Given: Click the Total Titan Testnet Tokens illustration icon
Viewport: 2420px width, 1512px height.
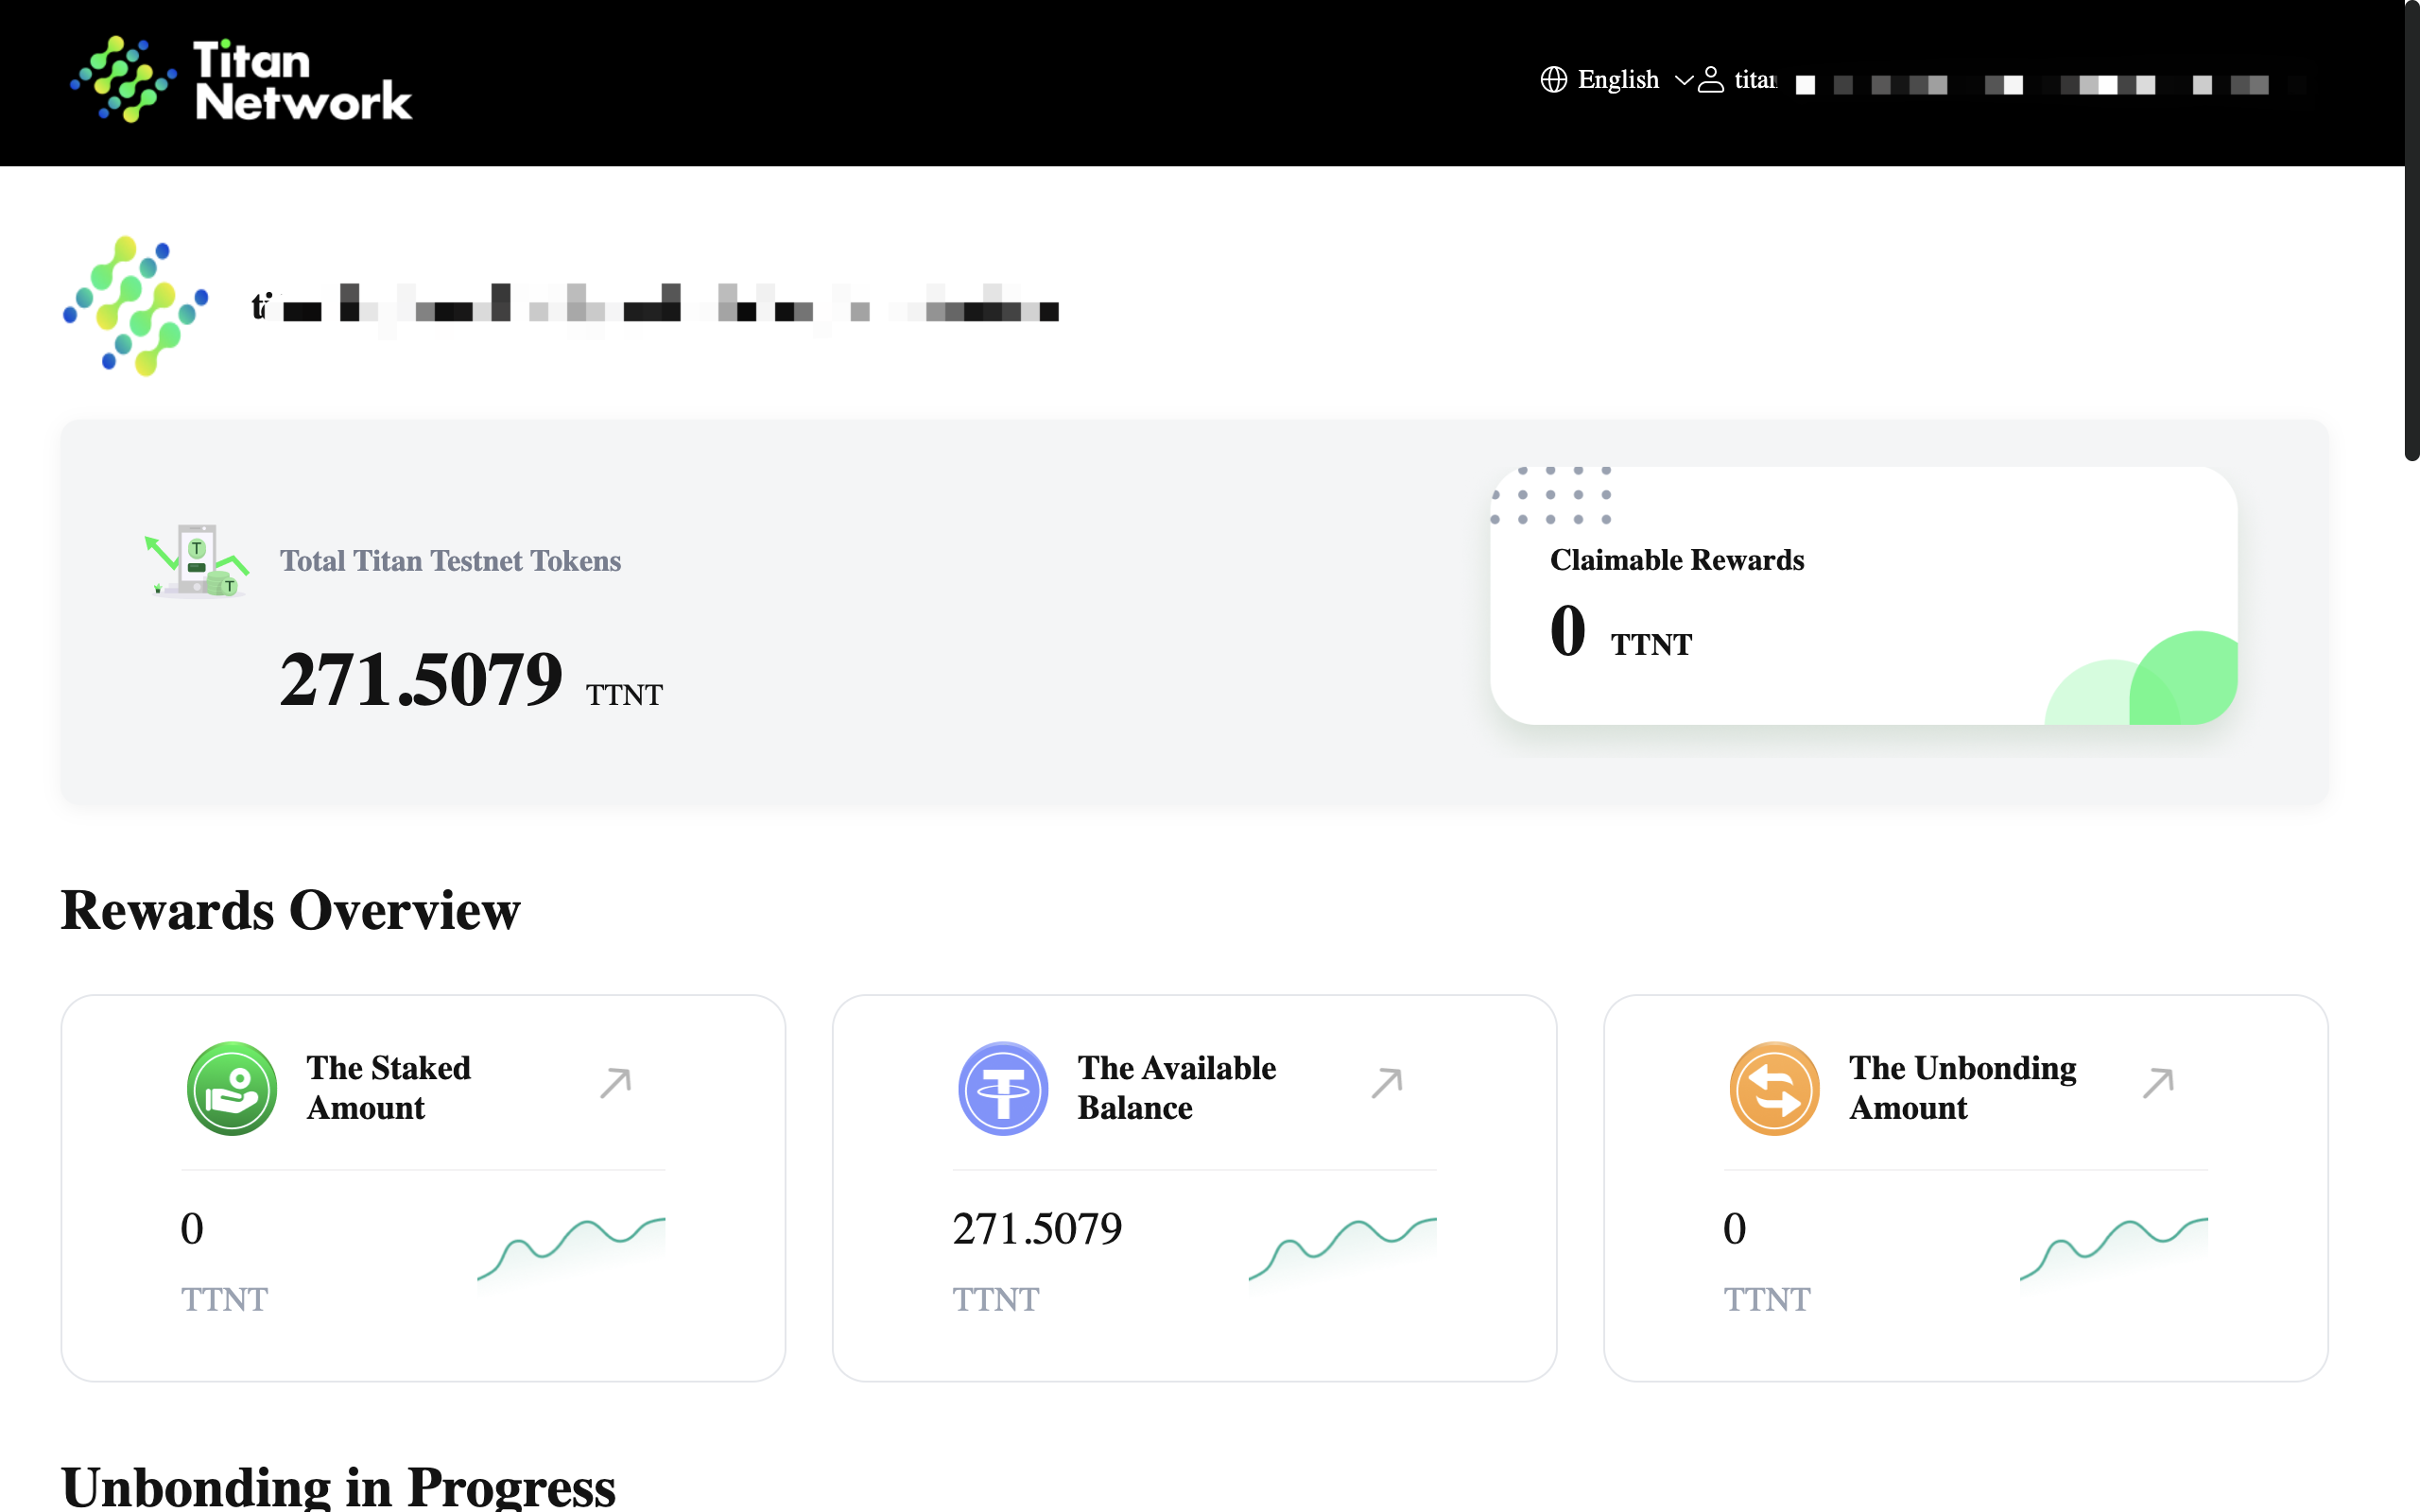Looking at the screenshot, I should (196, 560).
